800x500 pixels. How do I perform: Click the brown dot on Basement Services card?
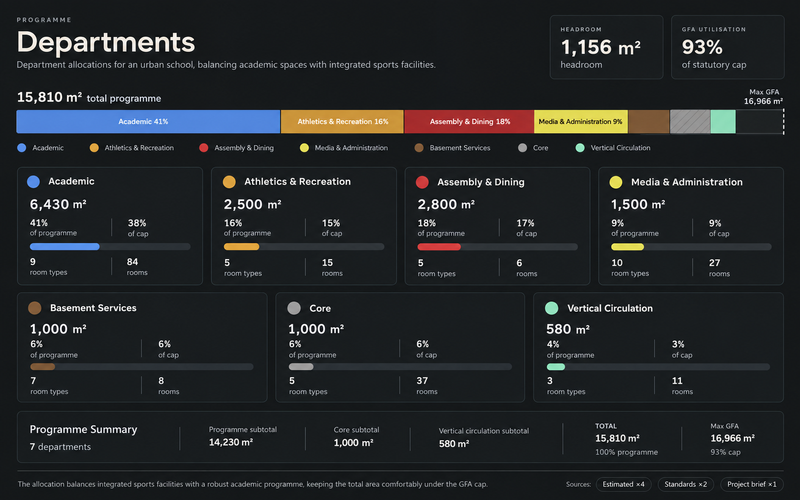coord(35,308)
